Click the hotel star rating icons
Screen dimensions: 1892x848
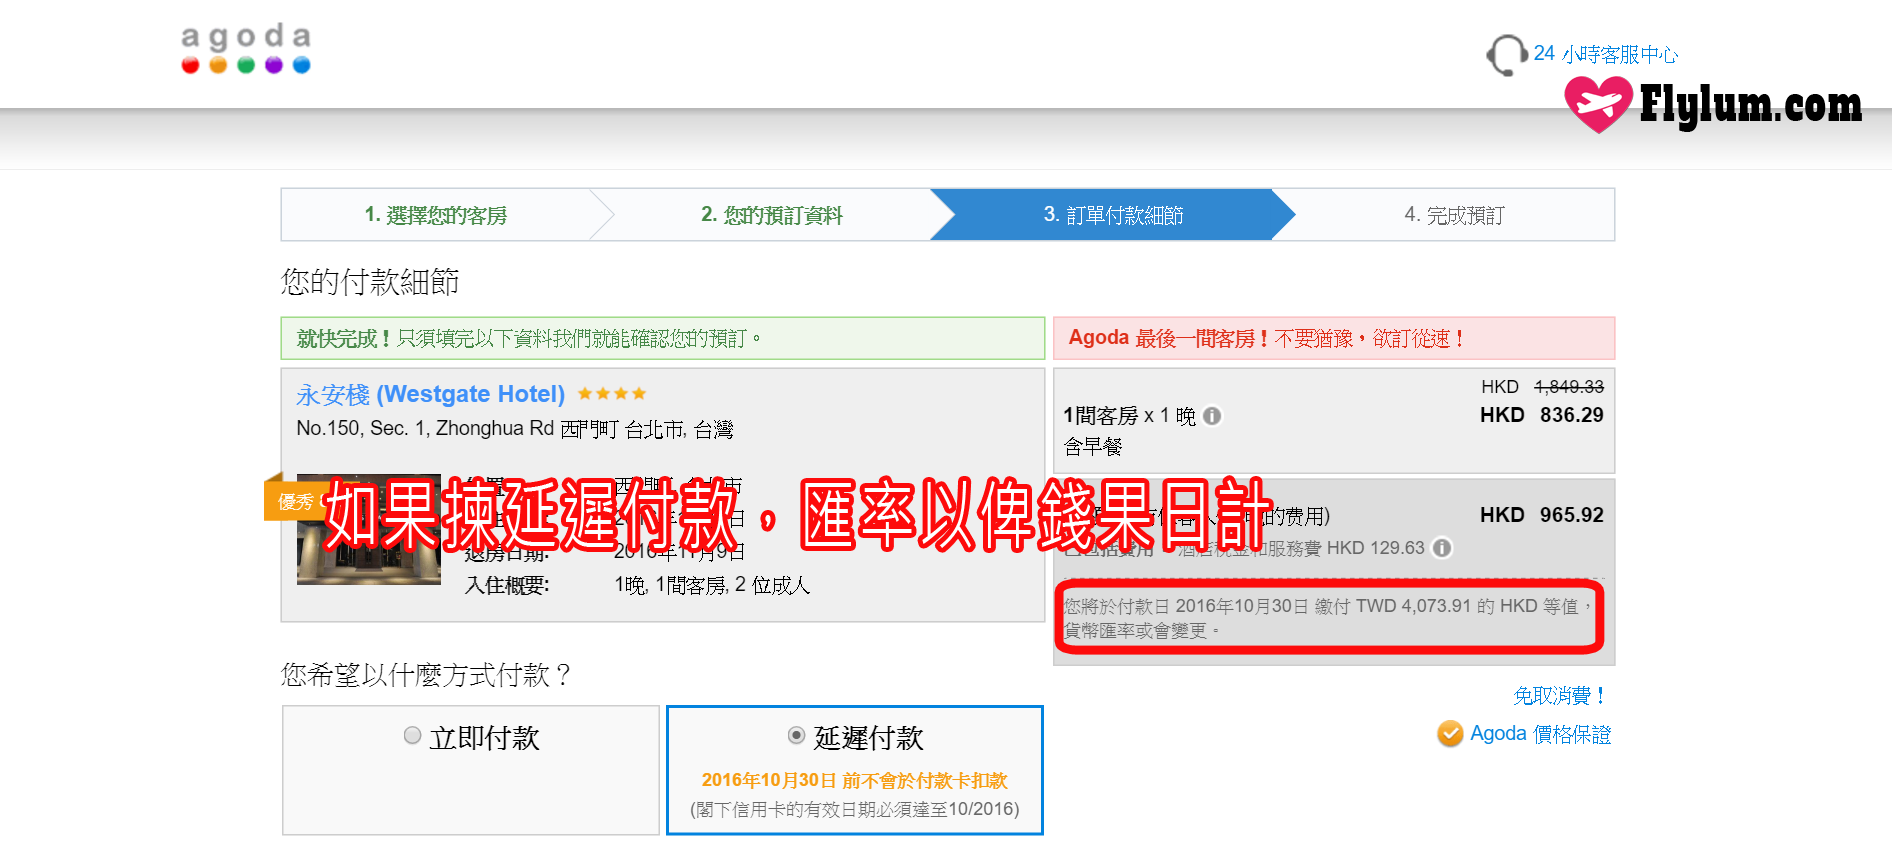612,394
